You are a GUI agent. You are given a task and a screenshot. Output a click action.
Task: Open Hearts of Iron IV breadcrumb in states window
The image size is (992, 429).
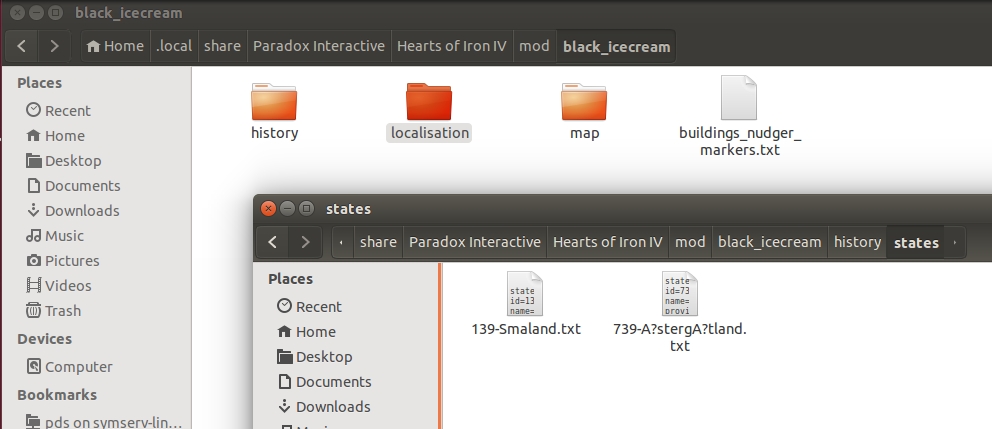click(x=608, y=242)
